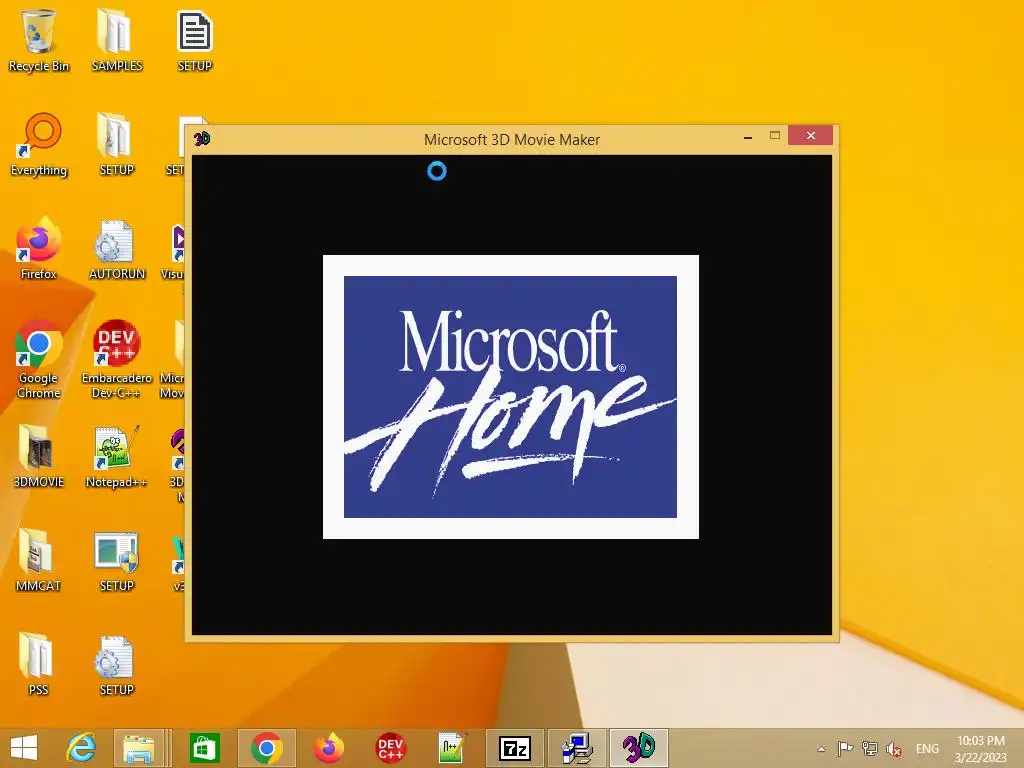Open the computer setup taskbar icon

(x=577, y=748)
